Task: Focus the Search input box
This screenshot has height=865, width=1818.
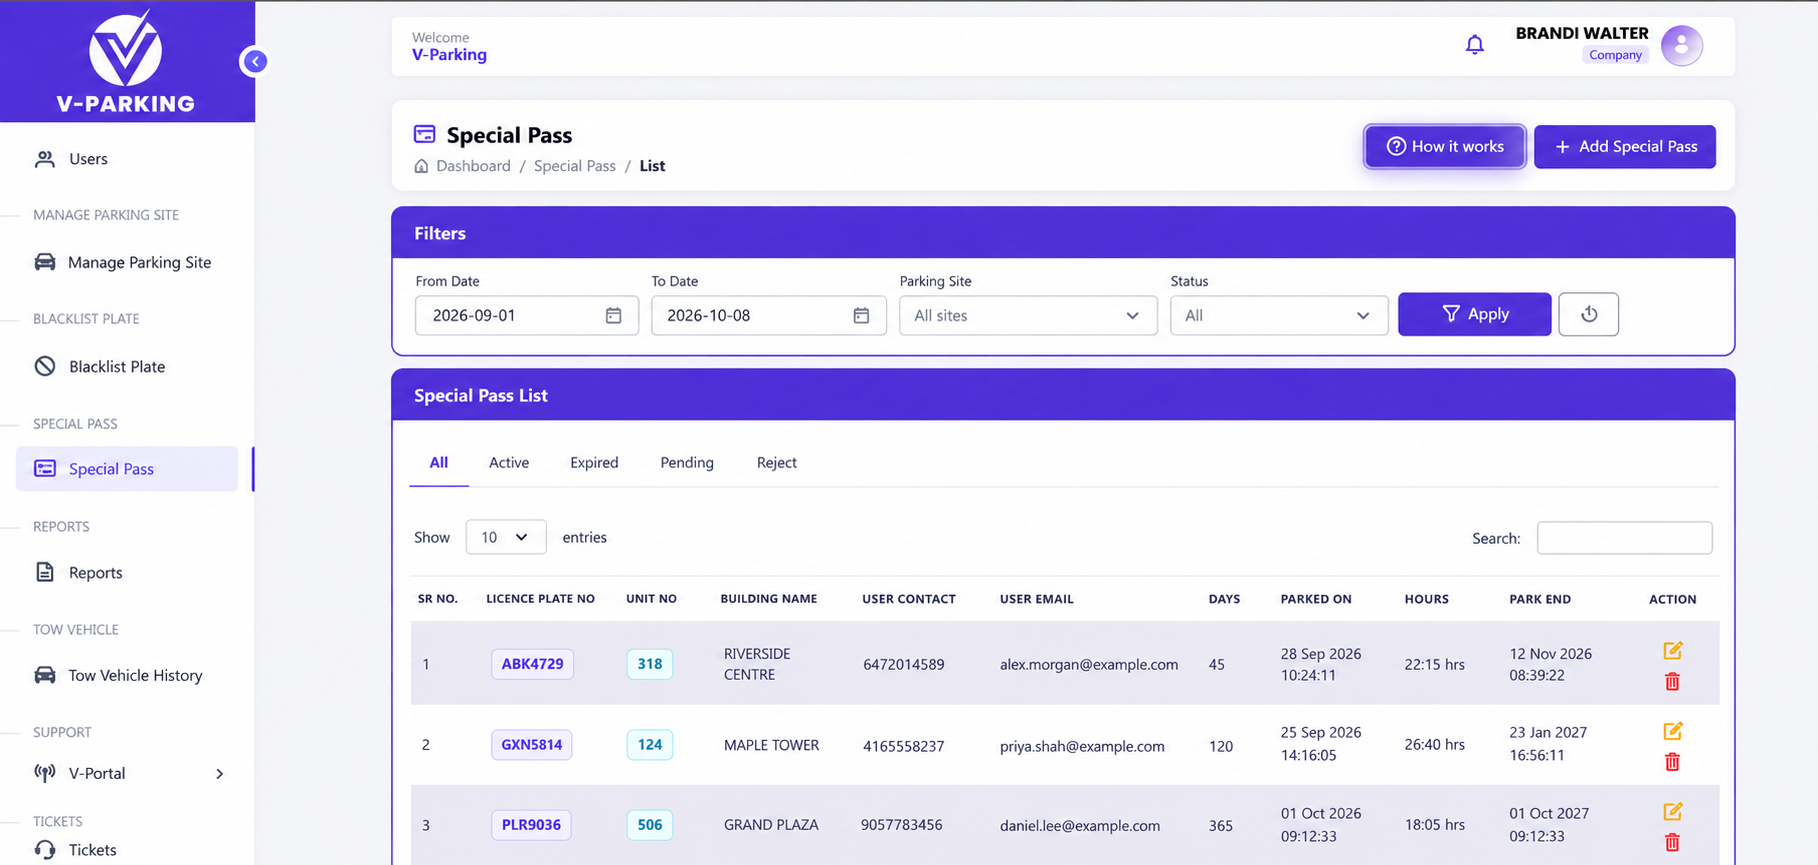Action: click(x=1624, y=538)
